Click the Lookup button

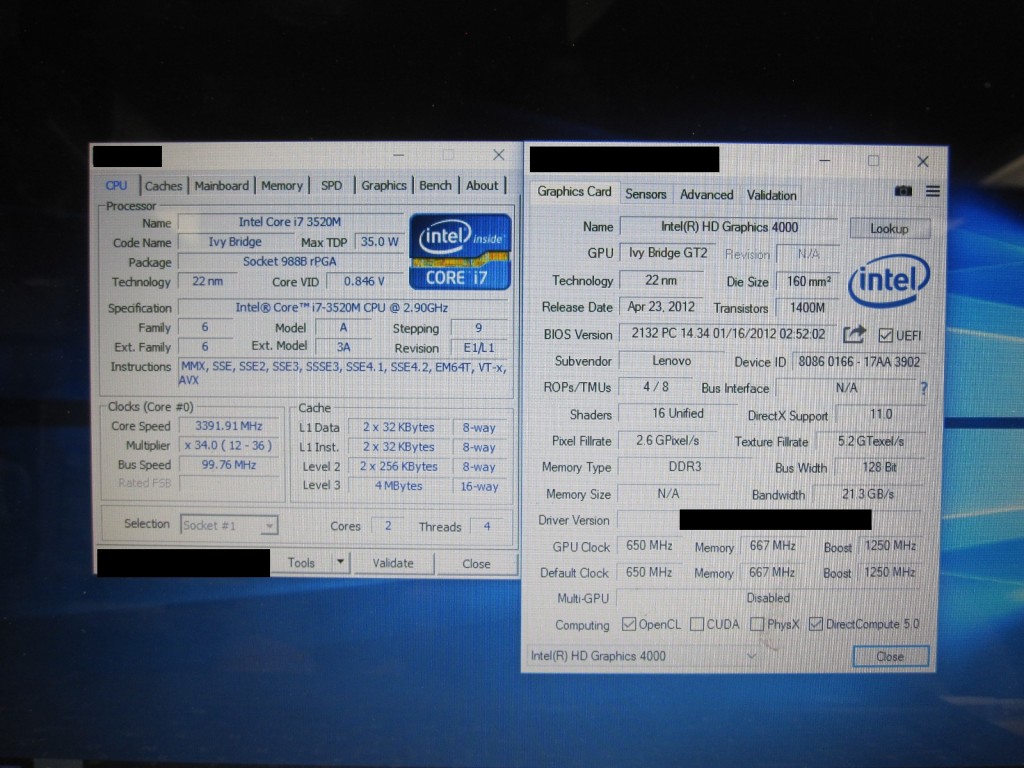[889, 229]
